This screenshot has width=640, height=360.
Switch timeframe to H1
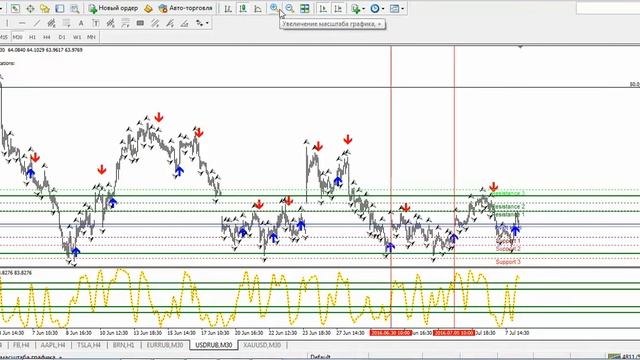pyautogui.click(x=32, y=37)
